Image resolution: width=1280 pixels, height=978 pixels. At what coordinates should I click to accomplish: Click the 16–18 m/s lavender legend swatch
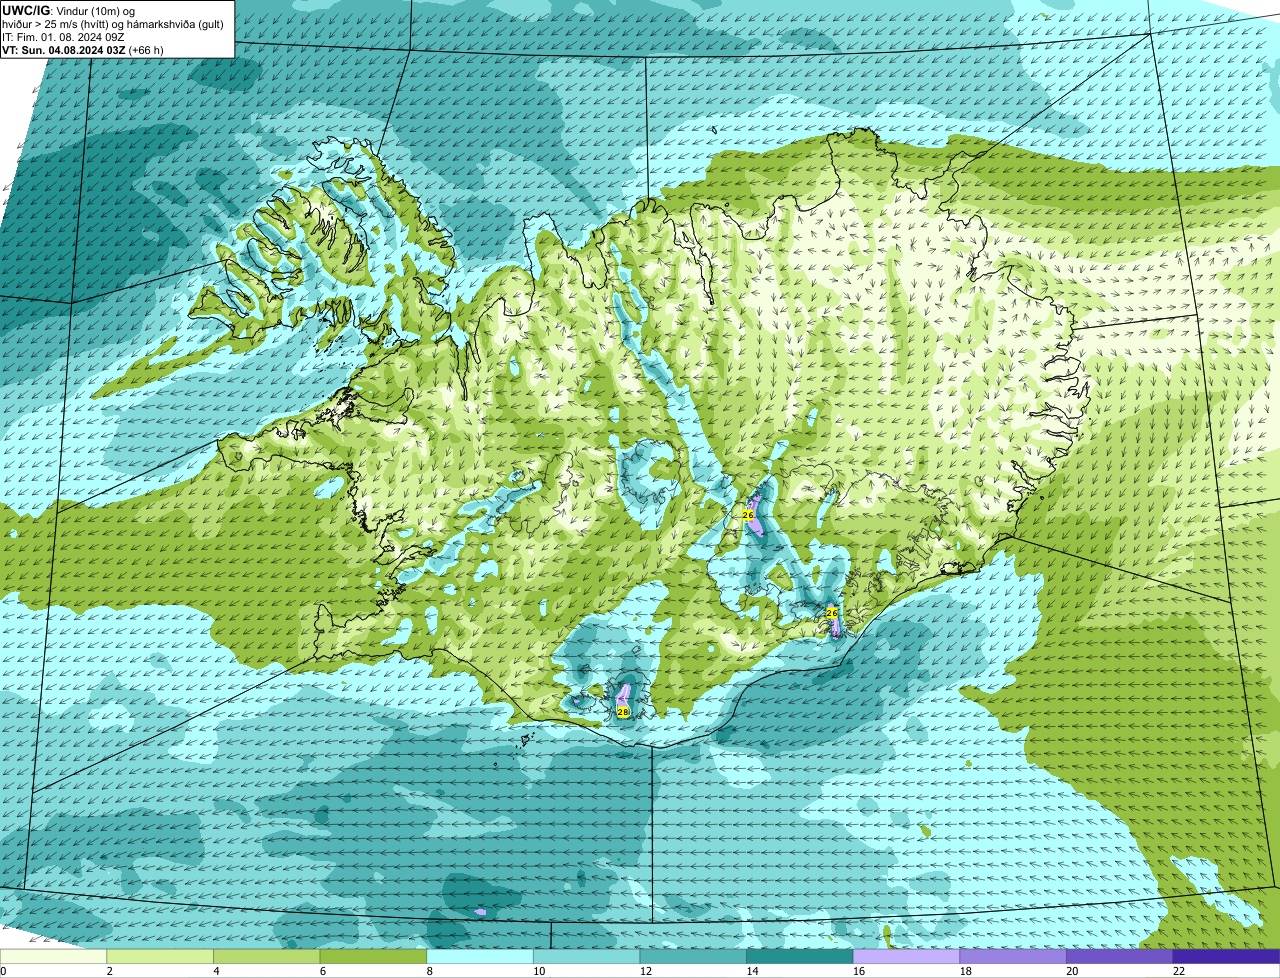pyautogui.click(x=906, y=956)
